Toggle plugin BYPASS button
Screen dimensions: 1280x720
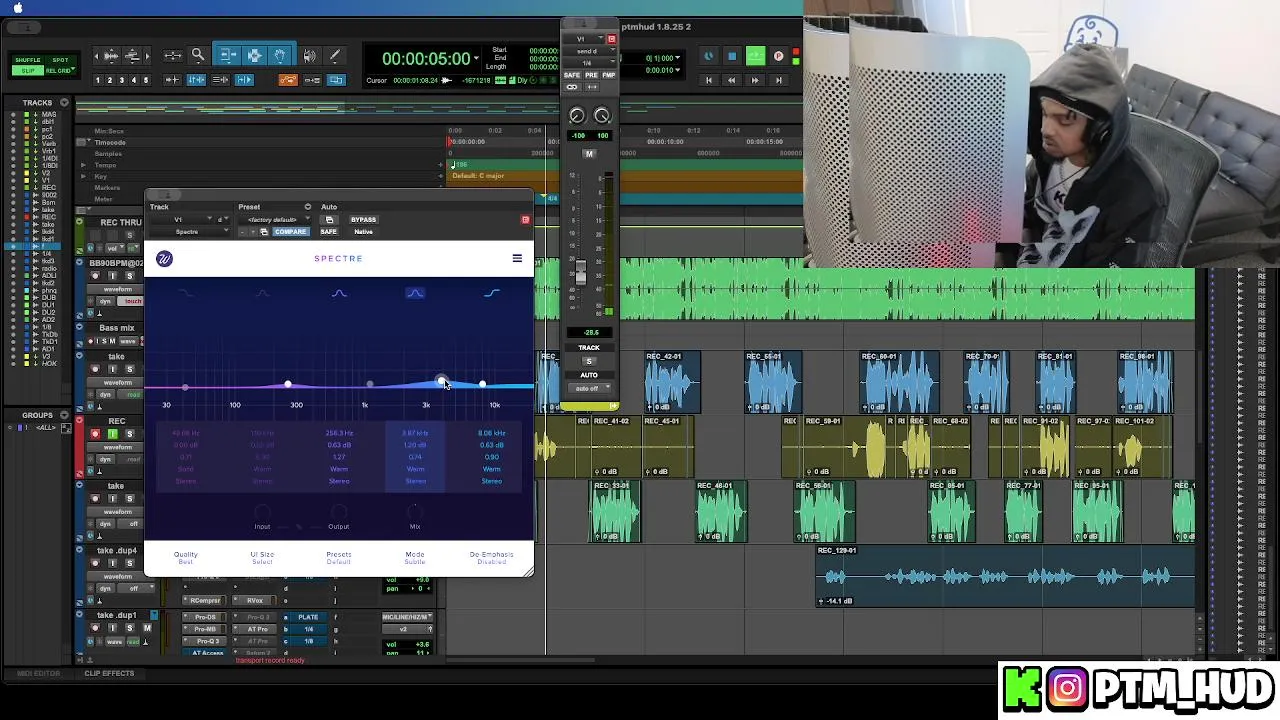pyautogui.click(x=363, y=220)
